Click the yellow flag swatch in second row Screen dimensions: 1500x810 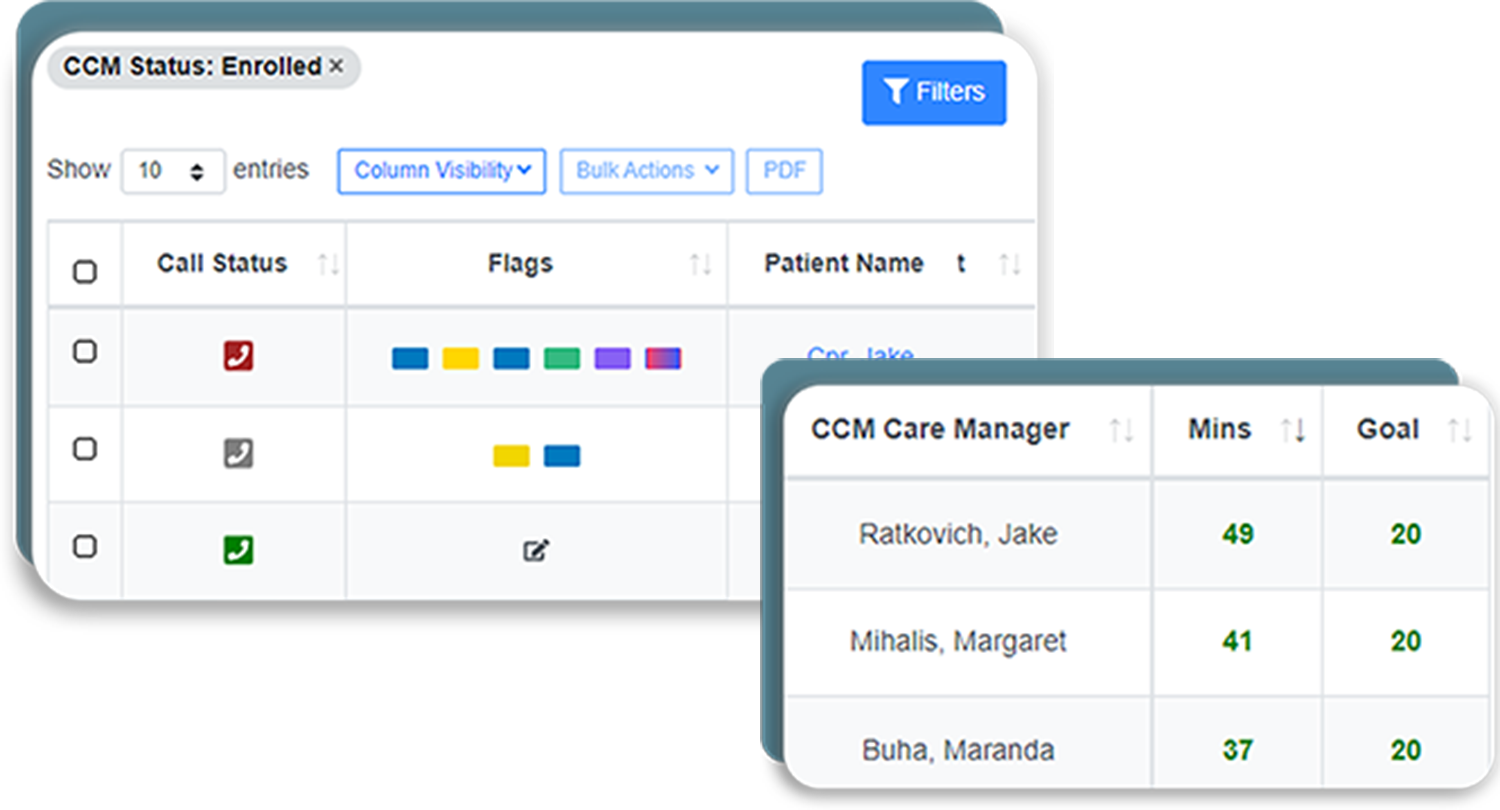pos(511,454)
